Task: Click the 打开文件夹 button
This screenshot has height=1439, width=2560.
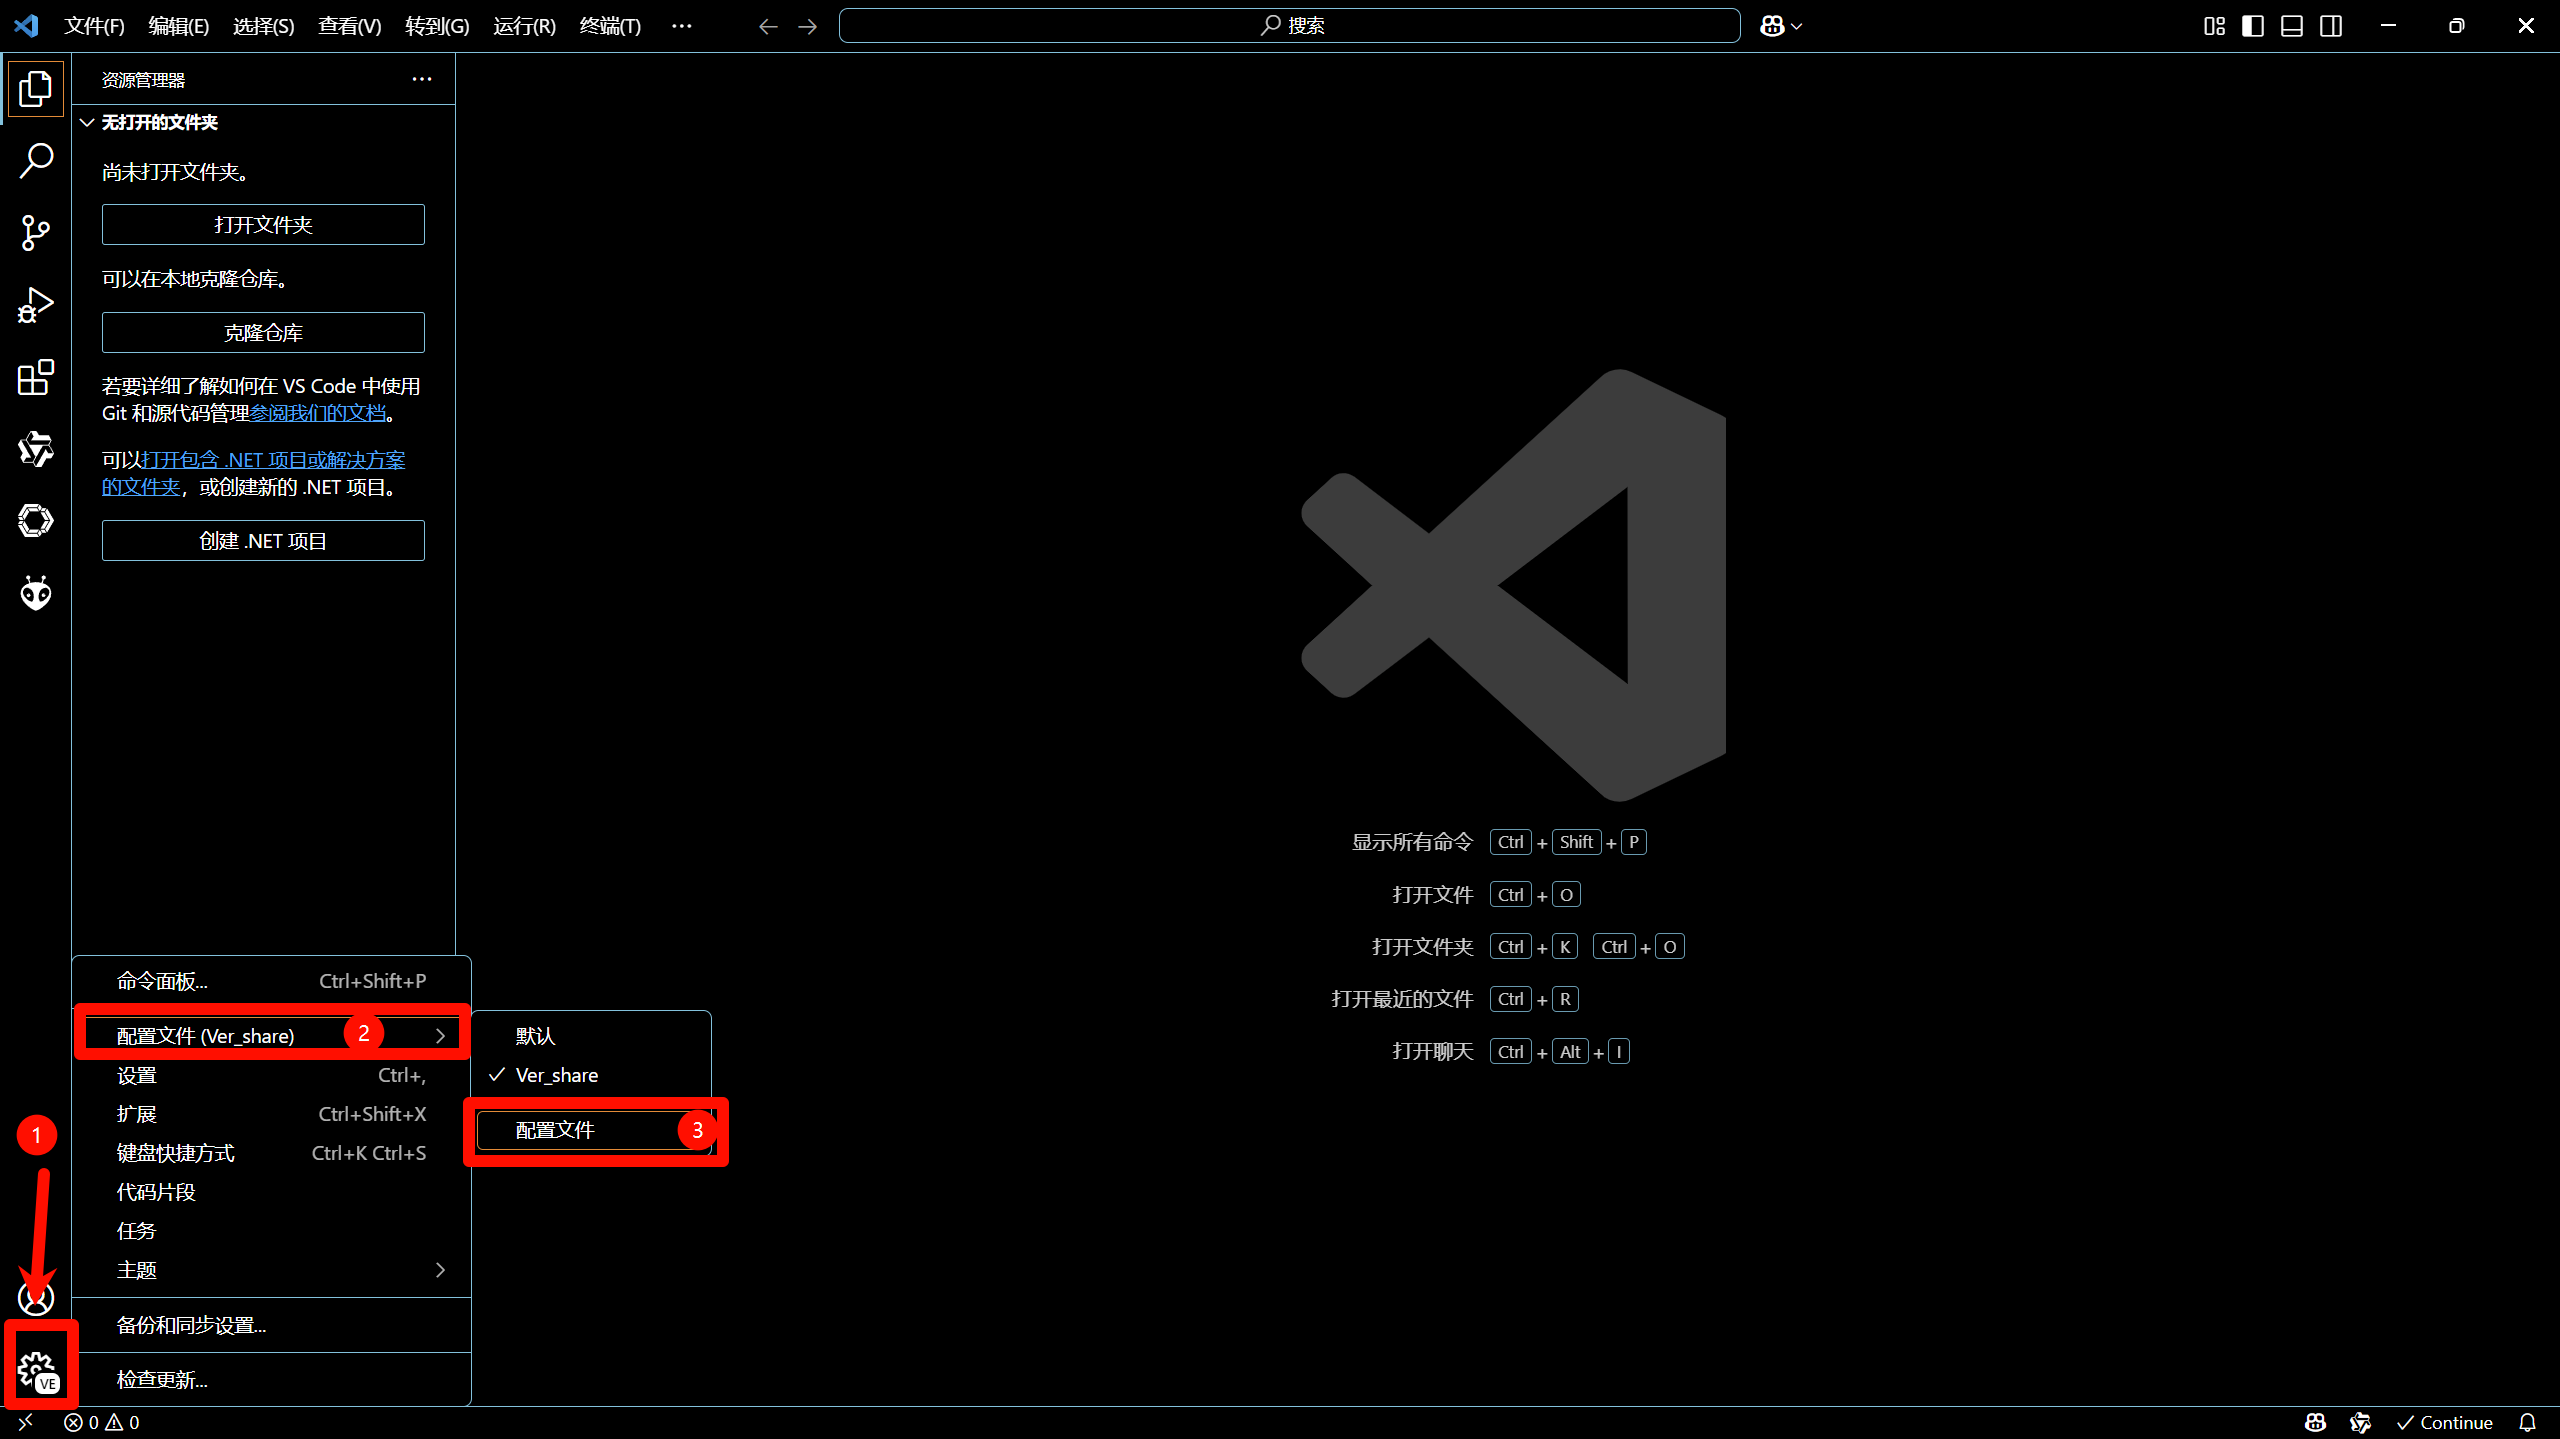Action: [x=263, y=225]
